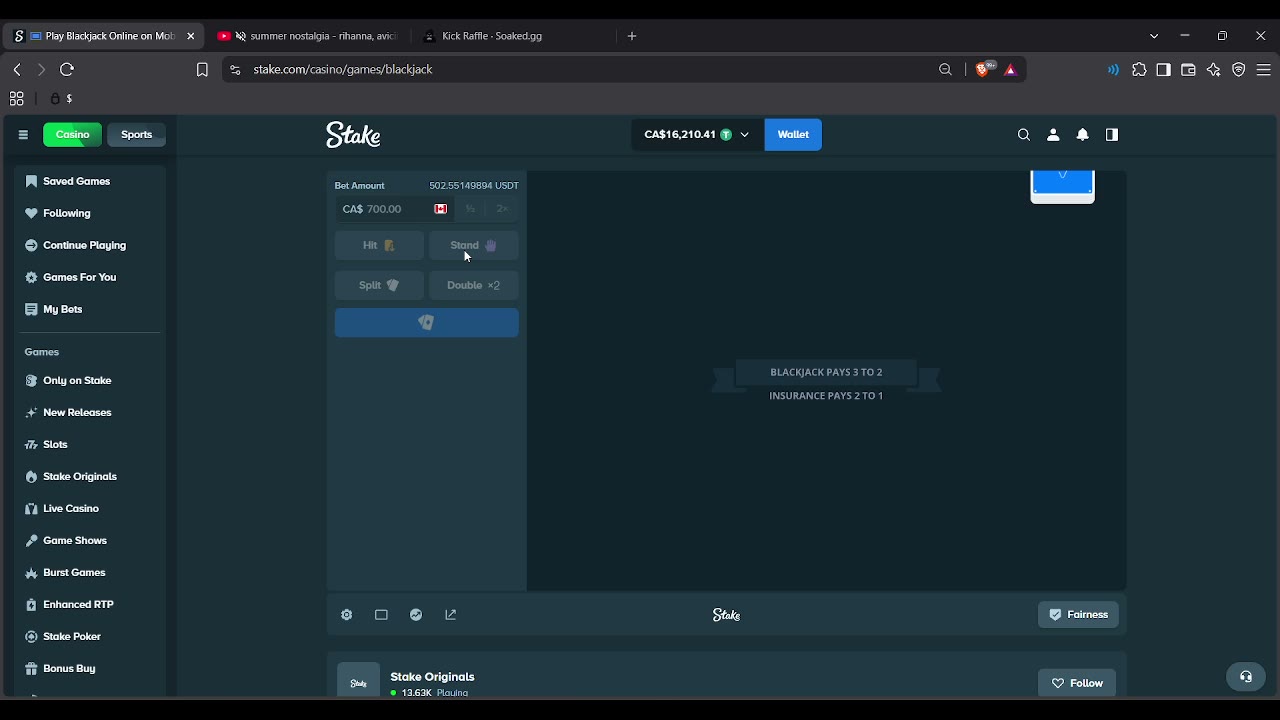Open Enhanced RTP in sidebar

tap(90, 604)
